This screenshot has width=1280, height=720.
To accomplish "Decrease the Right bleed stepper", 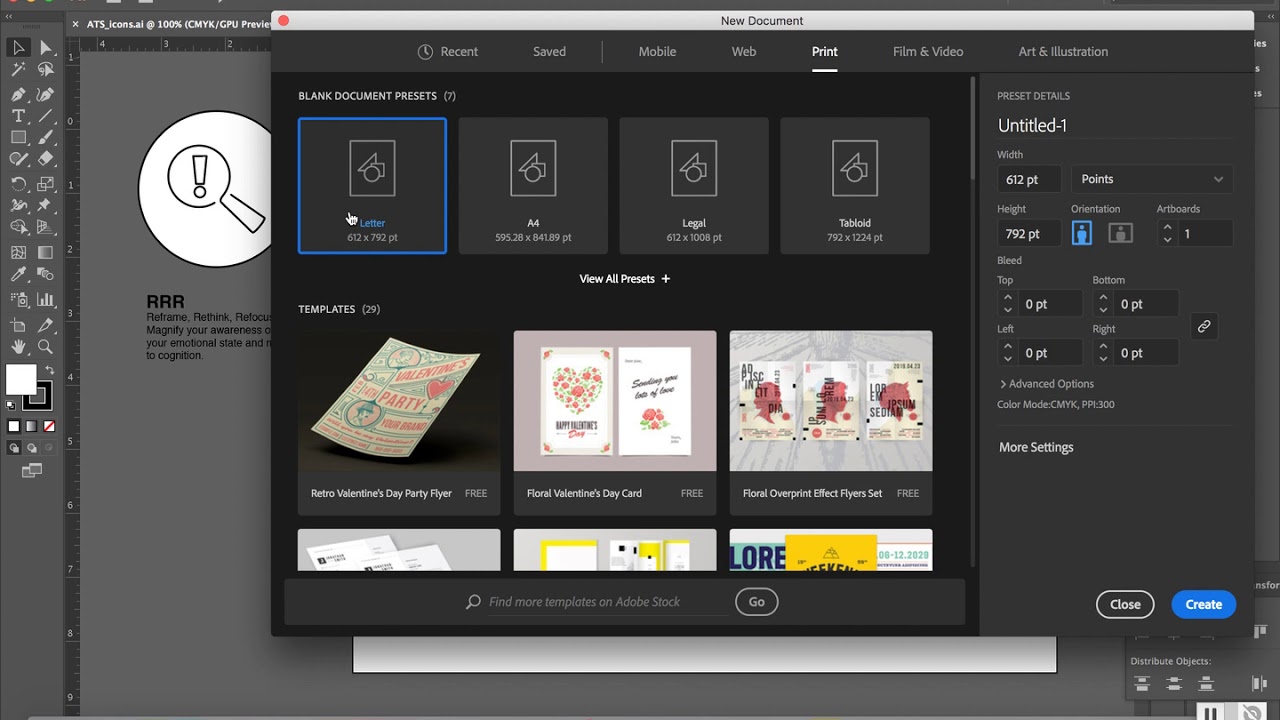I will (x=1103, y=358).
